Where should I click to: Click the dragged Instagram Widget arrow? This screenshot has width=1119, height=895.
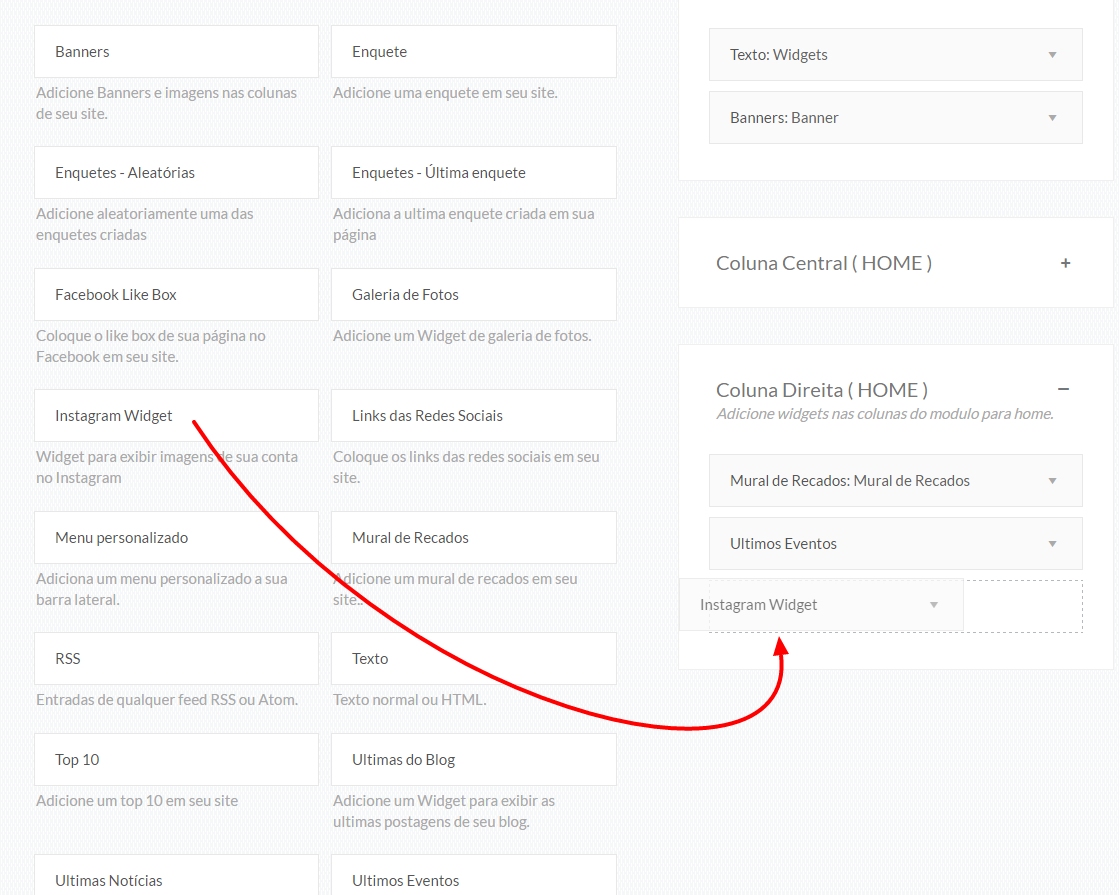click(x=934, y=605)
